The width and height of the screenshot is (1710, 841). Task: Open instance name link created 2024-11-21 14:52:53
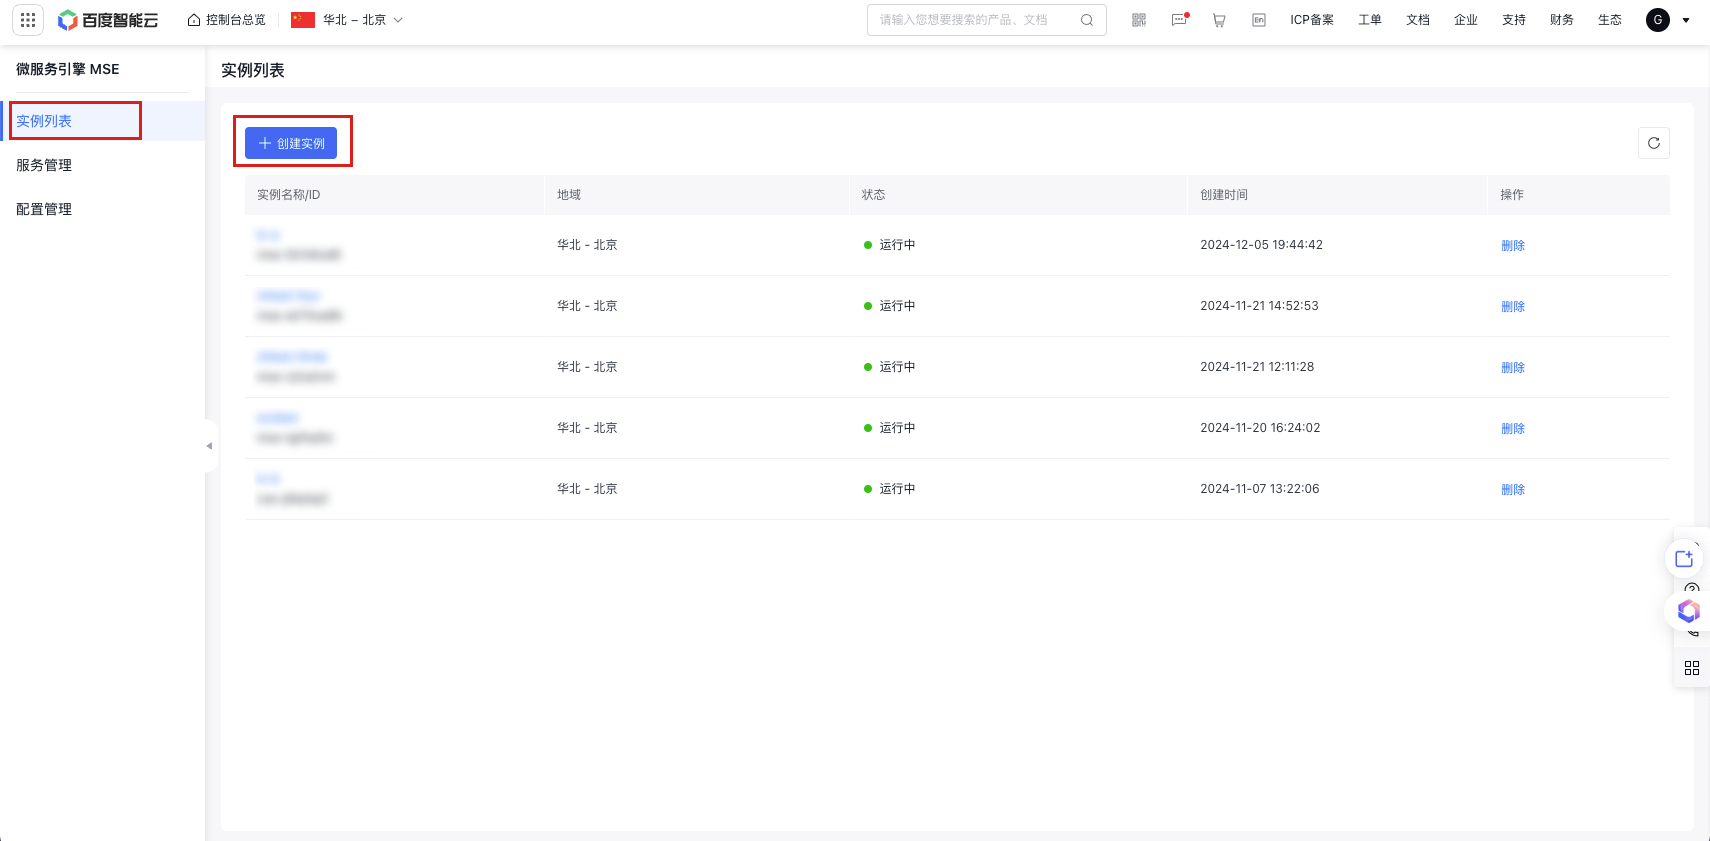(x=288, y=296)
